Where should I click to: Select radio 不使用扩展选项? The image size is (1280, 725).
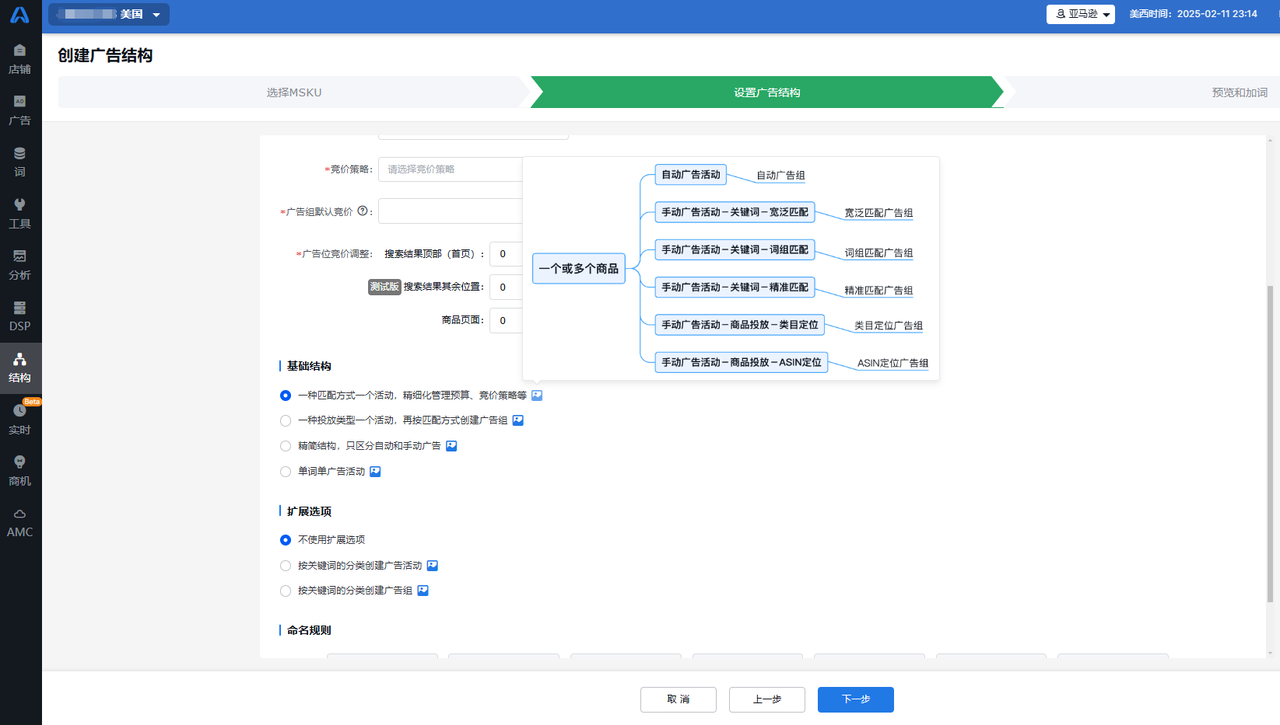(286, 540)
